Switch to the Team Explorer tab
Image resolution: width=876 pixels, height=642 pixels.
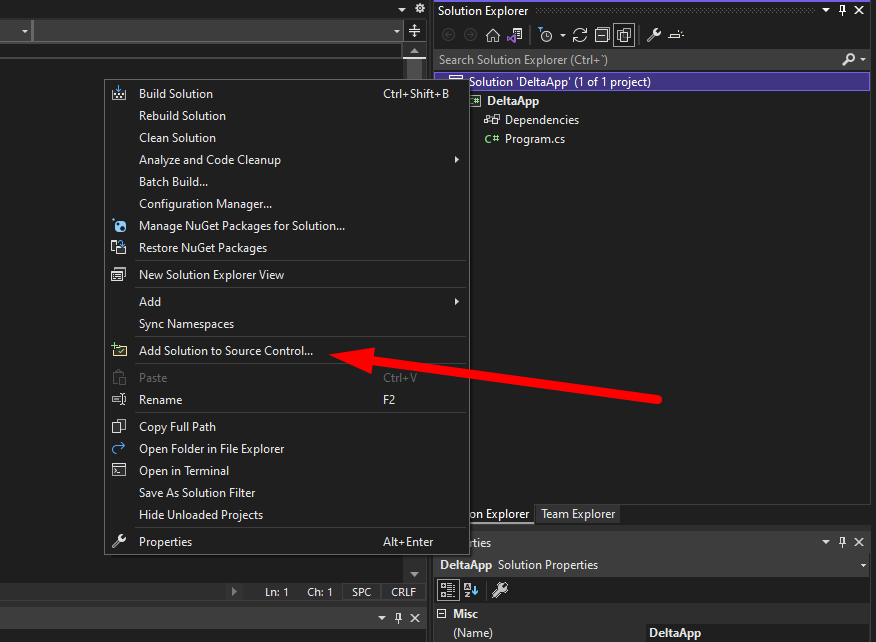pyautogui.click(x=578, y=514)
